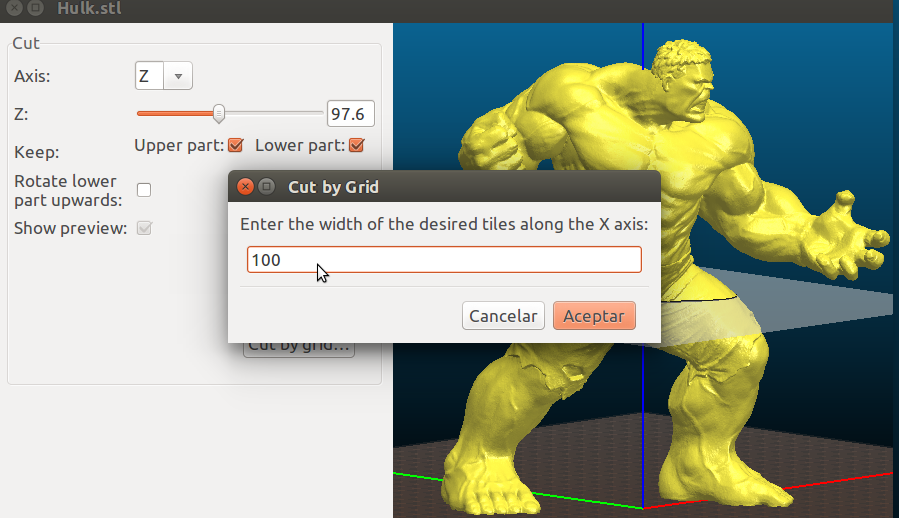Click the partially hidden Cut by grid button

click(299, 349)
